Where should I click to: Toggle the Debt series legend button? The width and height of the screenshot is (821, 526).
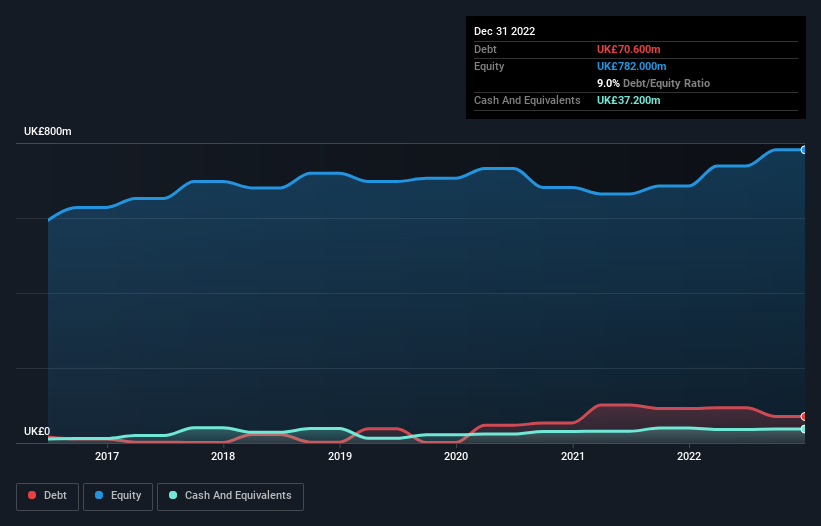coord(47,496)
